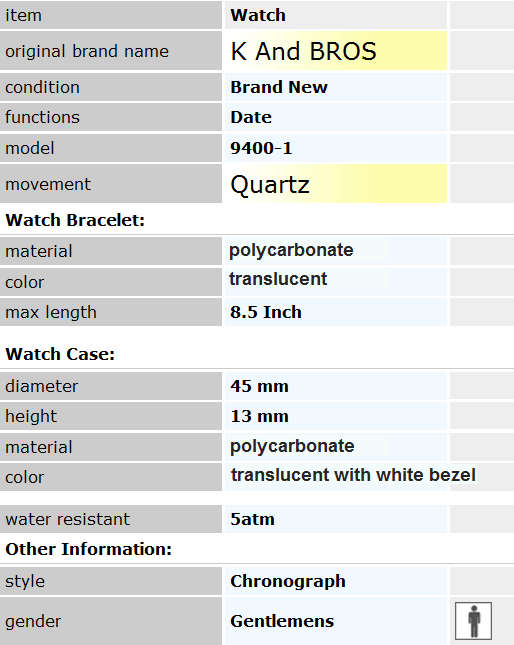Click the original brand name label
514x645 pixels.
[x=87, y=51]
